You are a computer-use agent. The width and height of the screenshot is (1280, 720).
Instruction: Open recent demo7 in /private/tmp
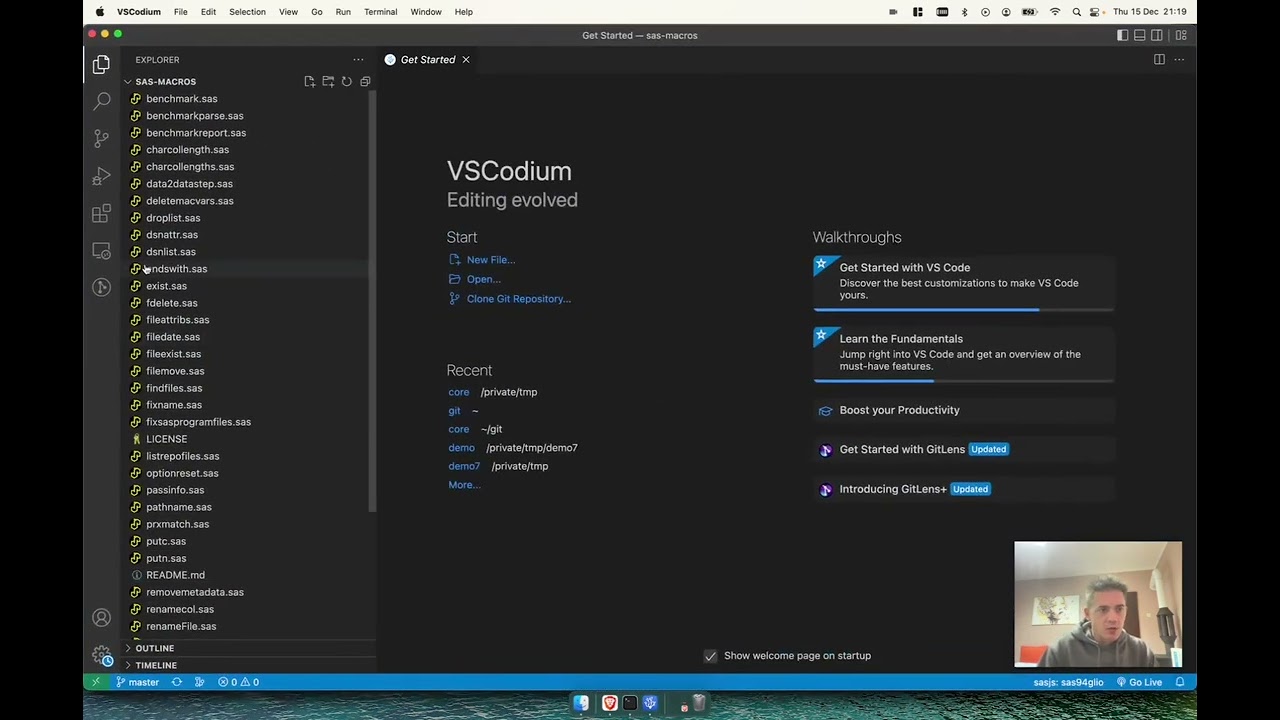(x=464, y=466)
